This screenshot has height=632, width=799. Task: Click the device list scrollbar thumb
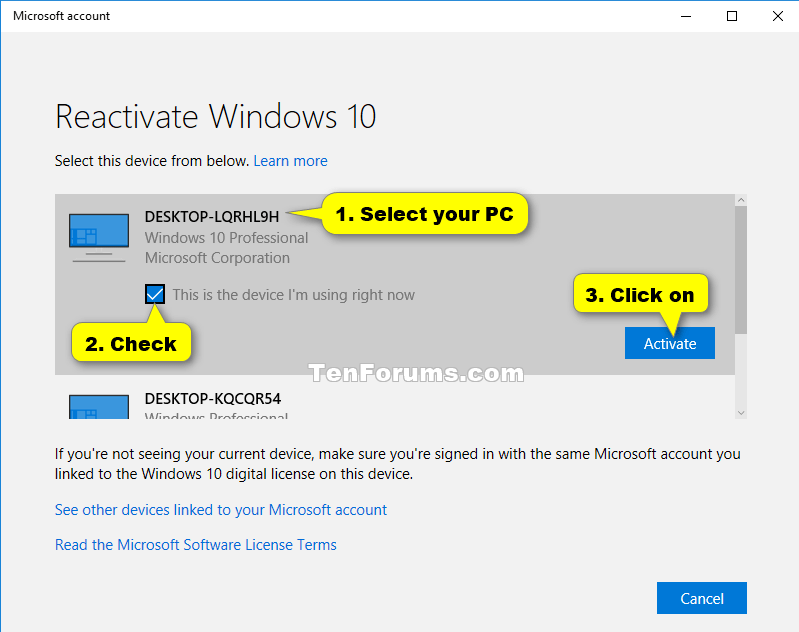click(x=741, y=270)
